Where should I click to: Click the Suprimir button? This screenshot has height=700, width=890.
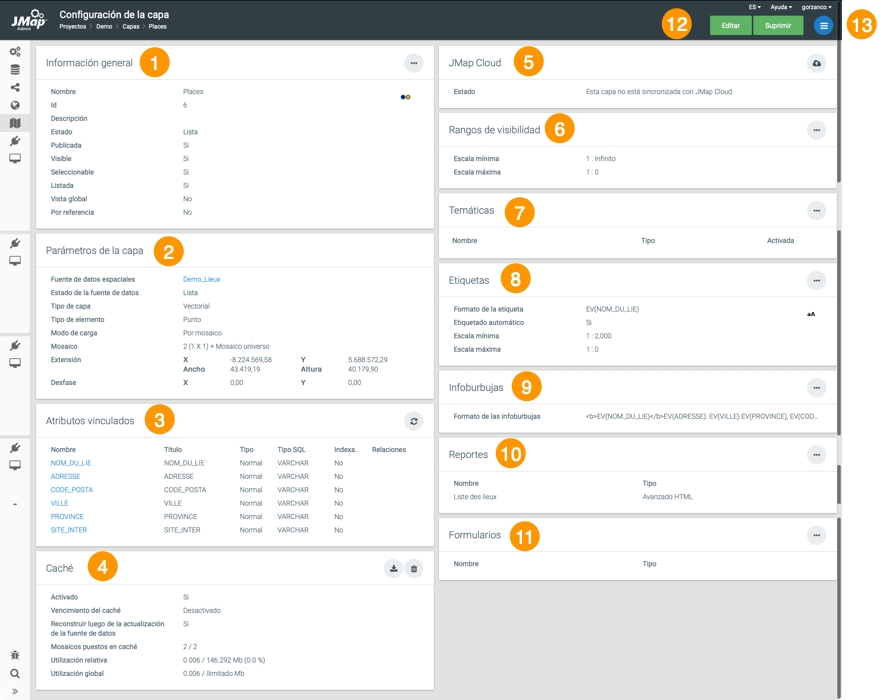pyautogui.click(x=778, y=26)
